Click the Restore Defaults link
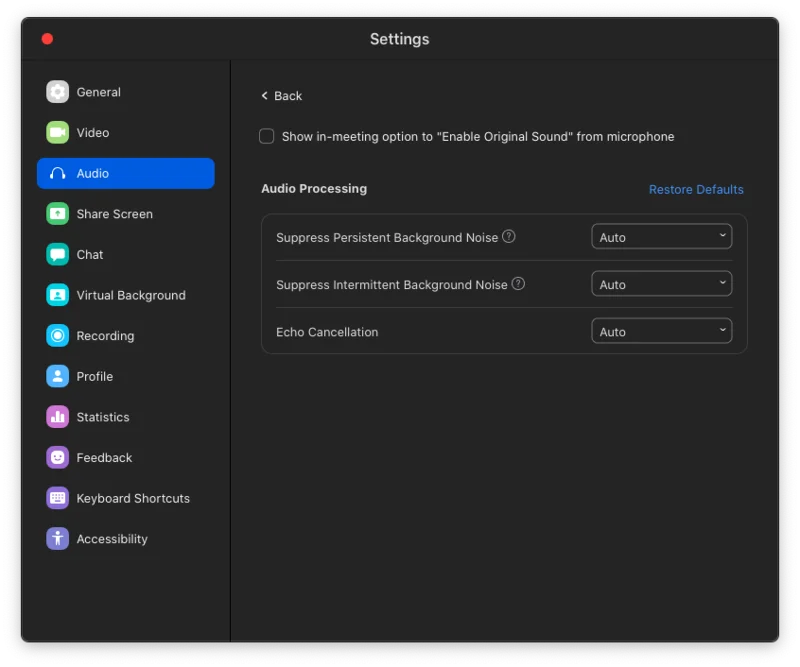The width and height of the screenshot is (800, 667). 696,190
